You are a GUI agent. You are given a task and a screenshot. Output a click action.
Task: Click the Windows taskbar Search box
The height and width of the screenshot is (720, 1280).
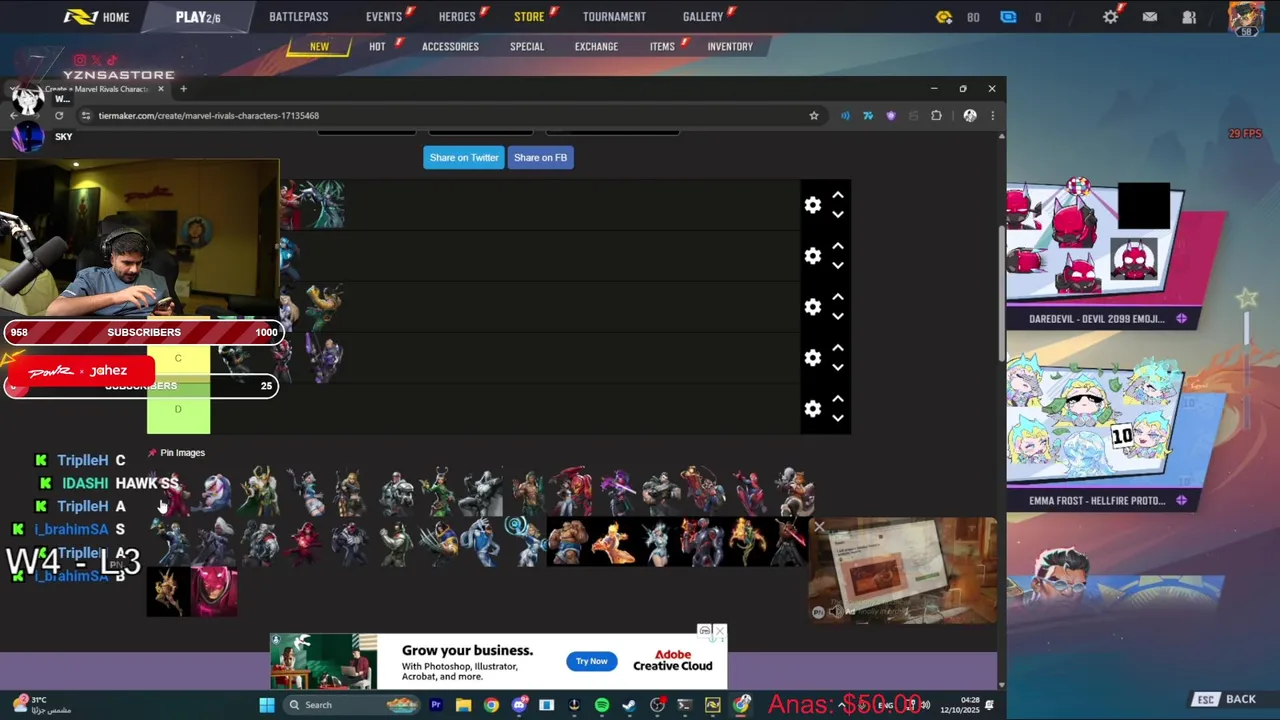pos(350,705)
